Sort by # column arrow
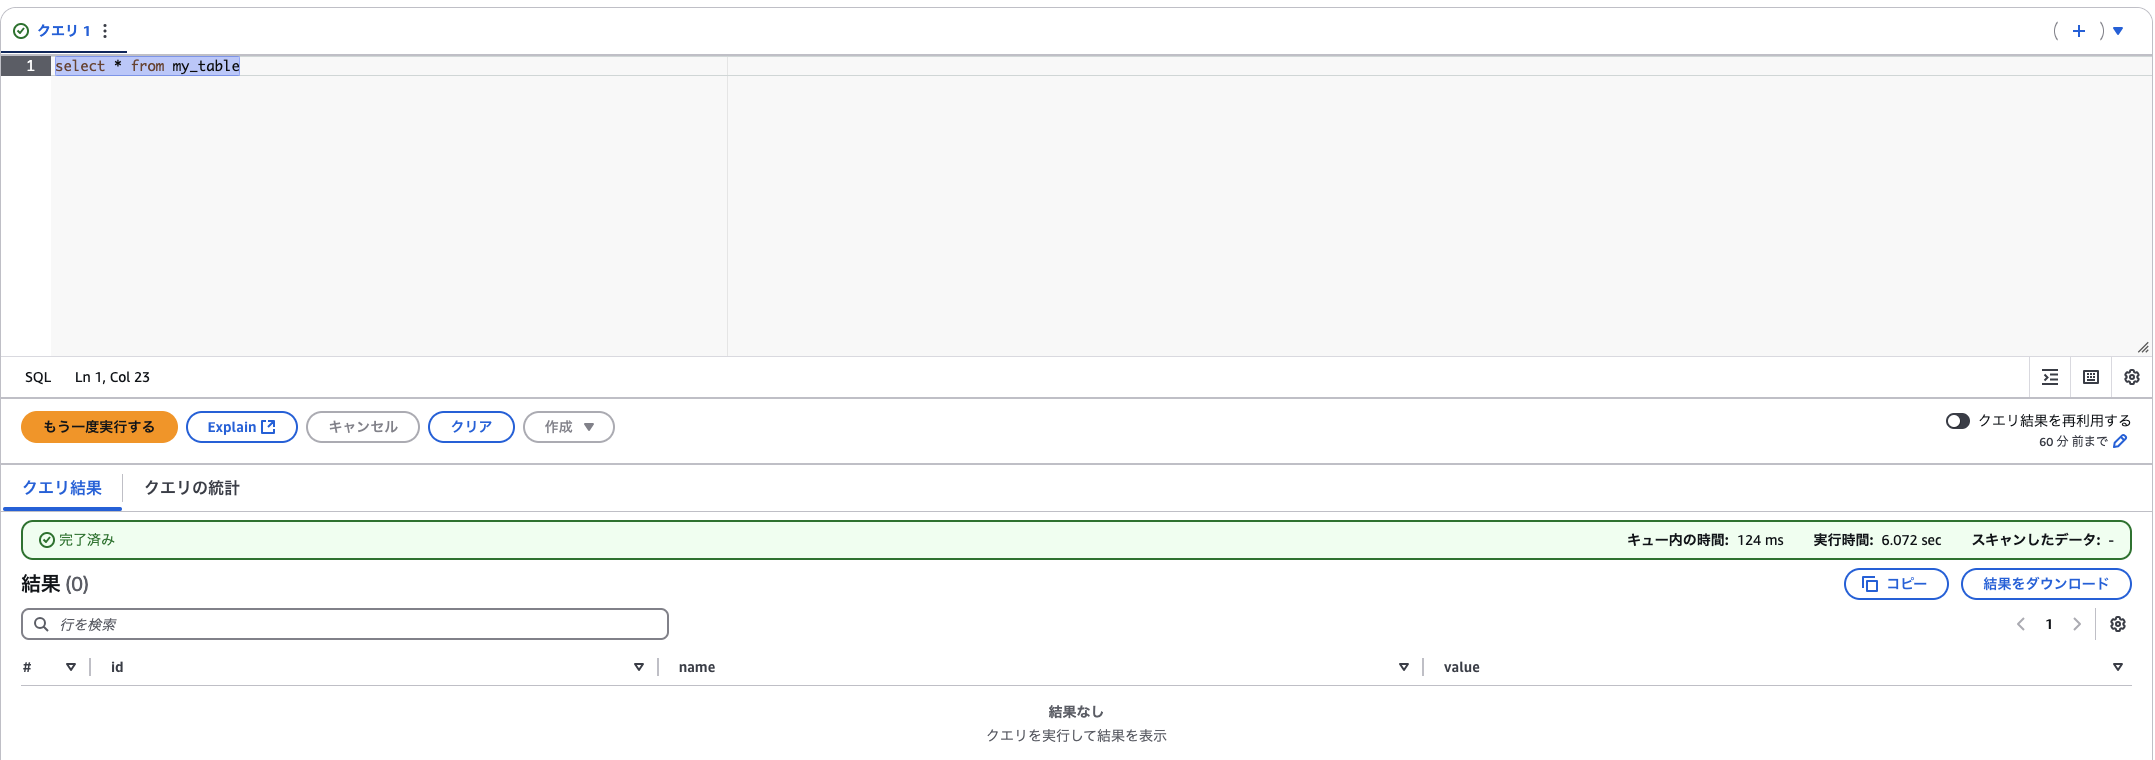Viewport: 2155px width, 760px height. click(71, 667)
